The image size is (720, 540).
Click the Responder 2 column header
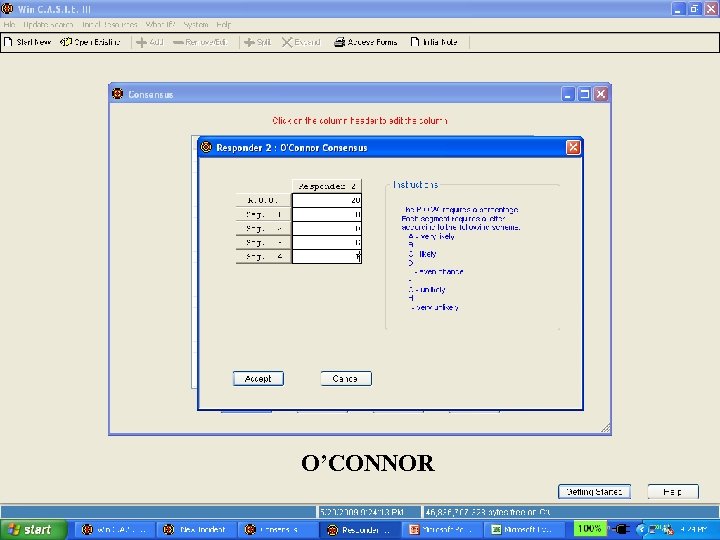coord(327,186)
